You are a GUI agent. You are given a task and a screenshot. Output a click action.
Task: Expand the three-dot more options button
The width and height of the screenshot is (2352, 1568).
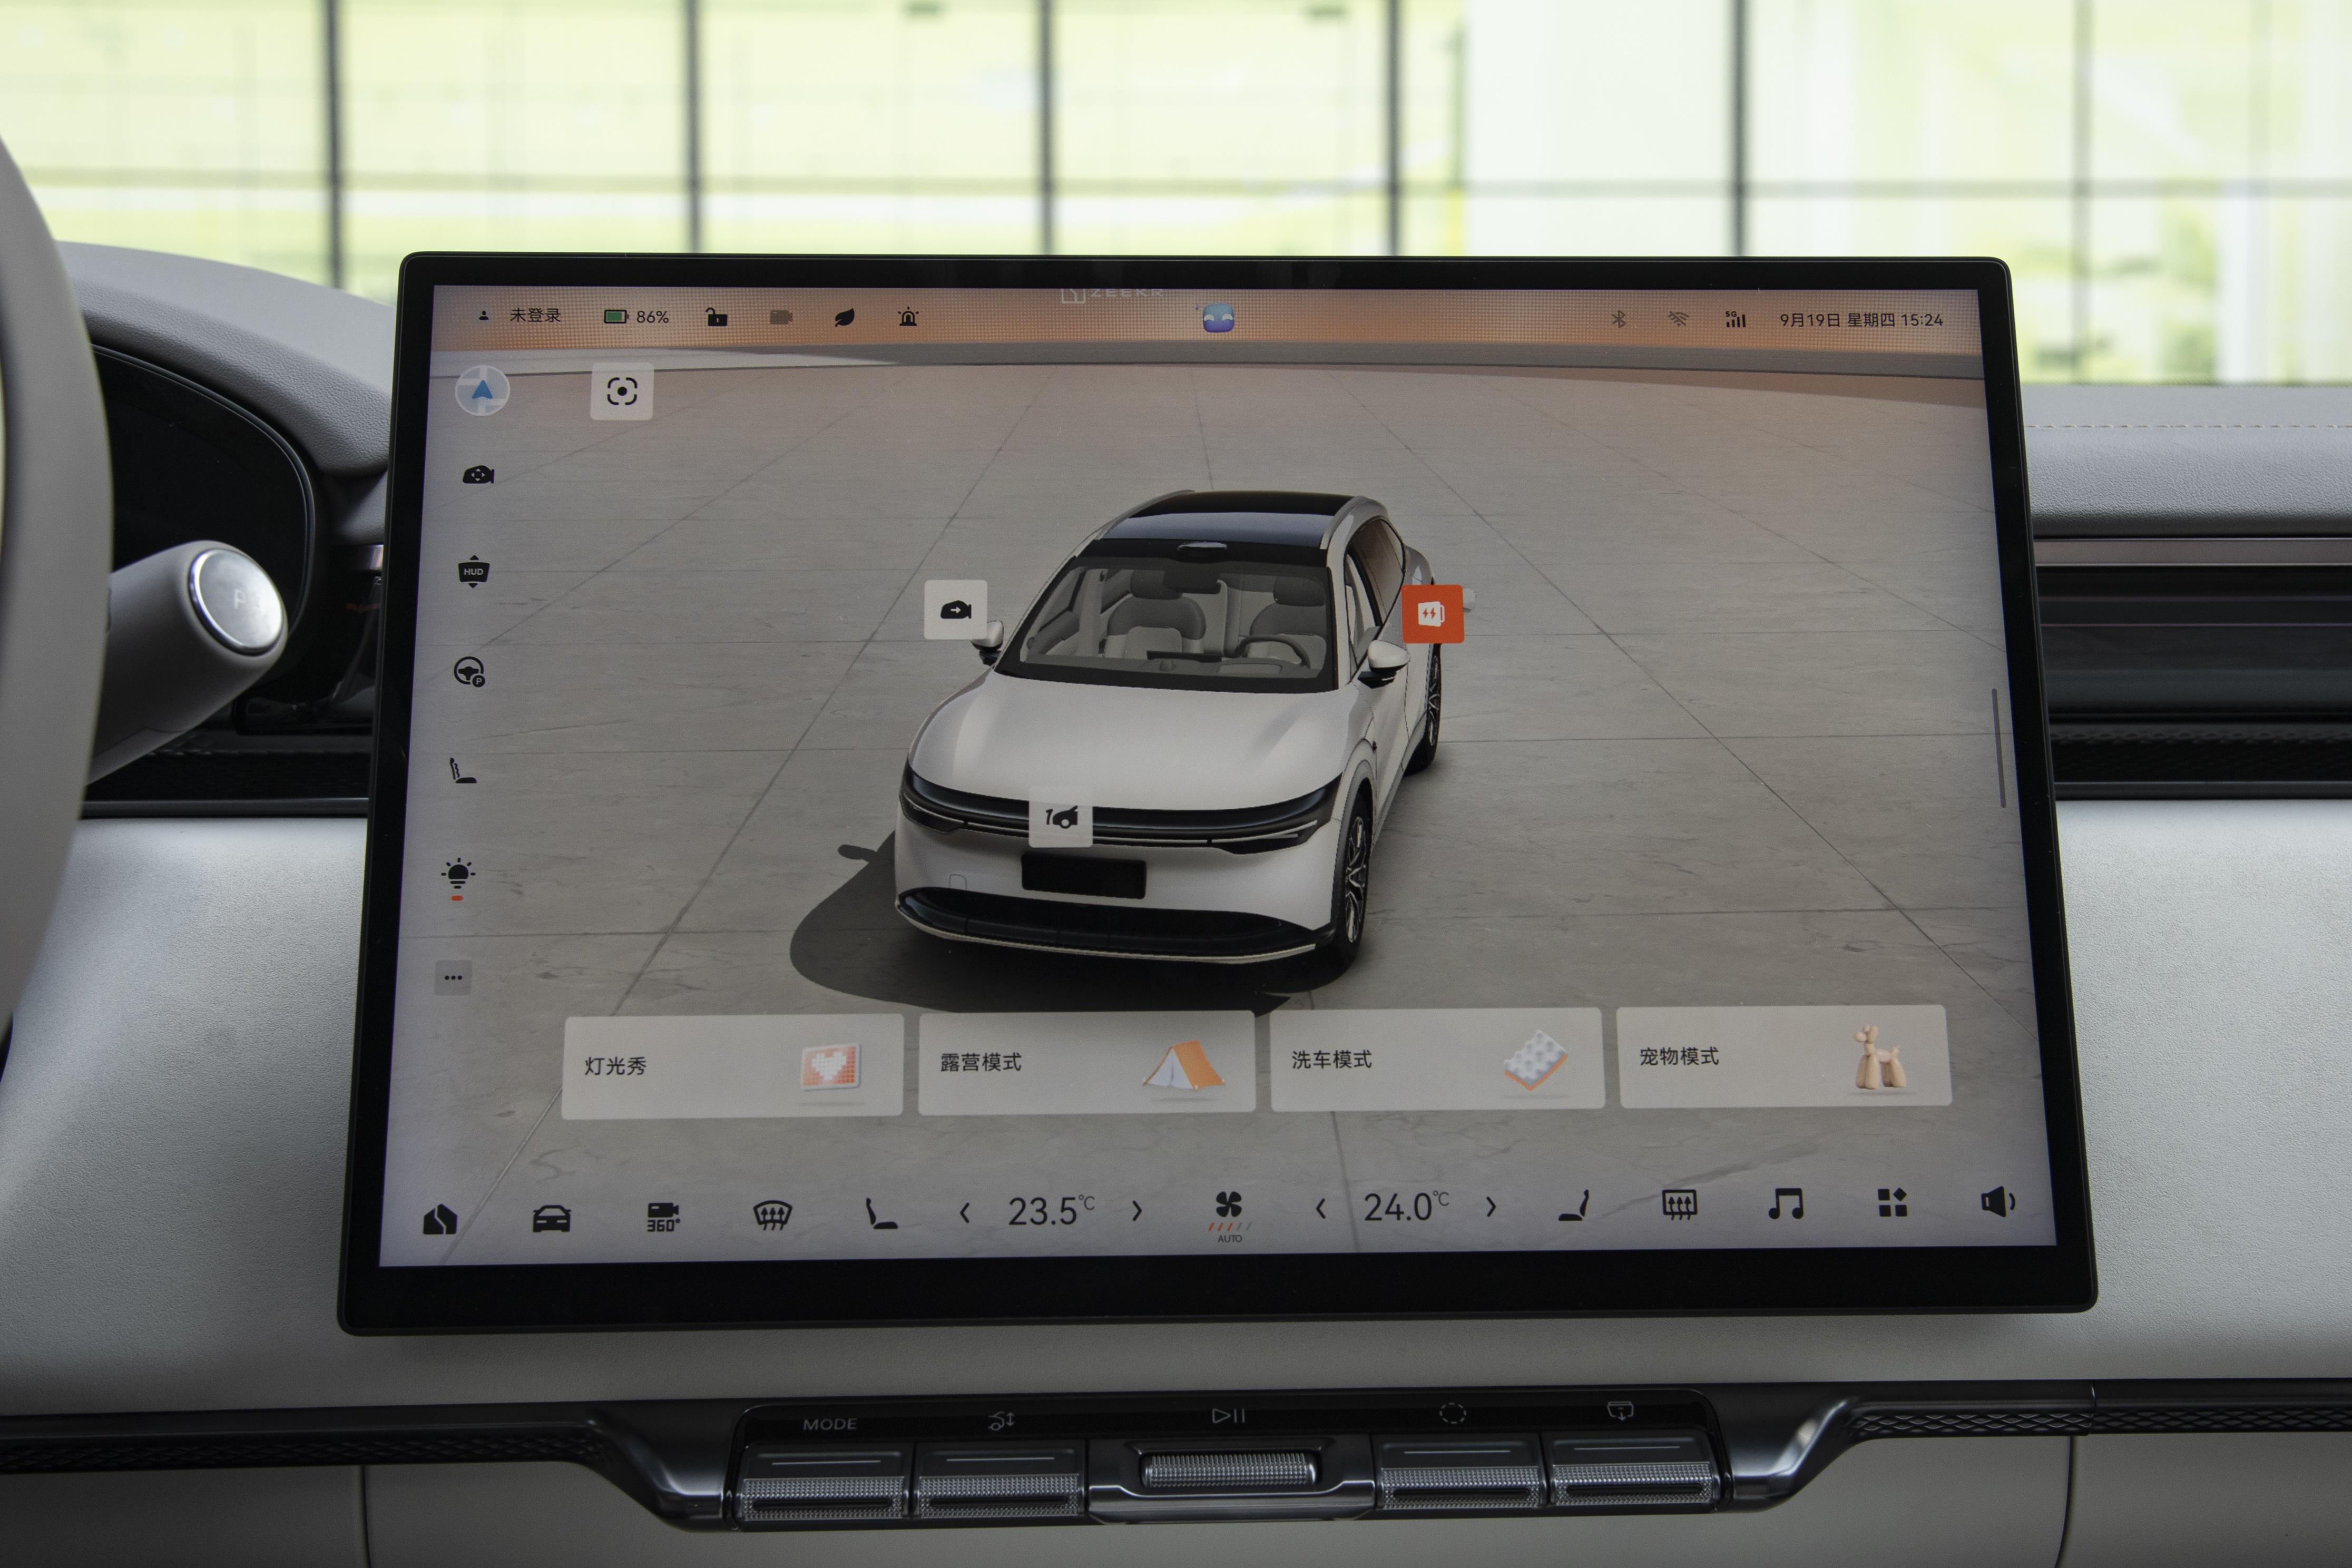click(x=453, y=977)
